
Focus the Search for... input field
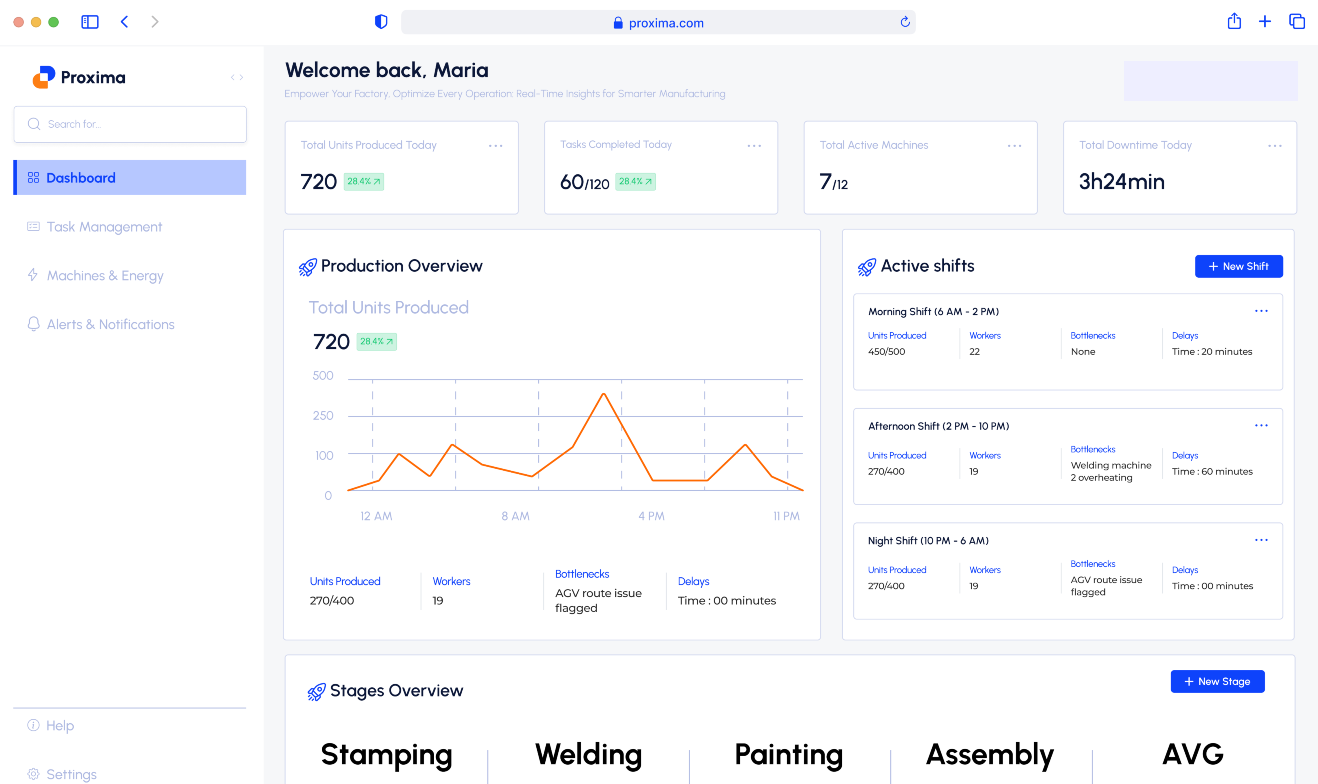point(130,124)
